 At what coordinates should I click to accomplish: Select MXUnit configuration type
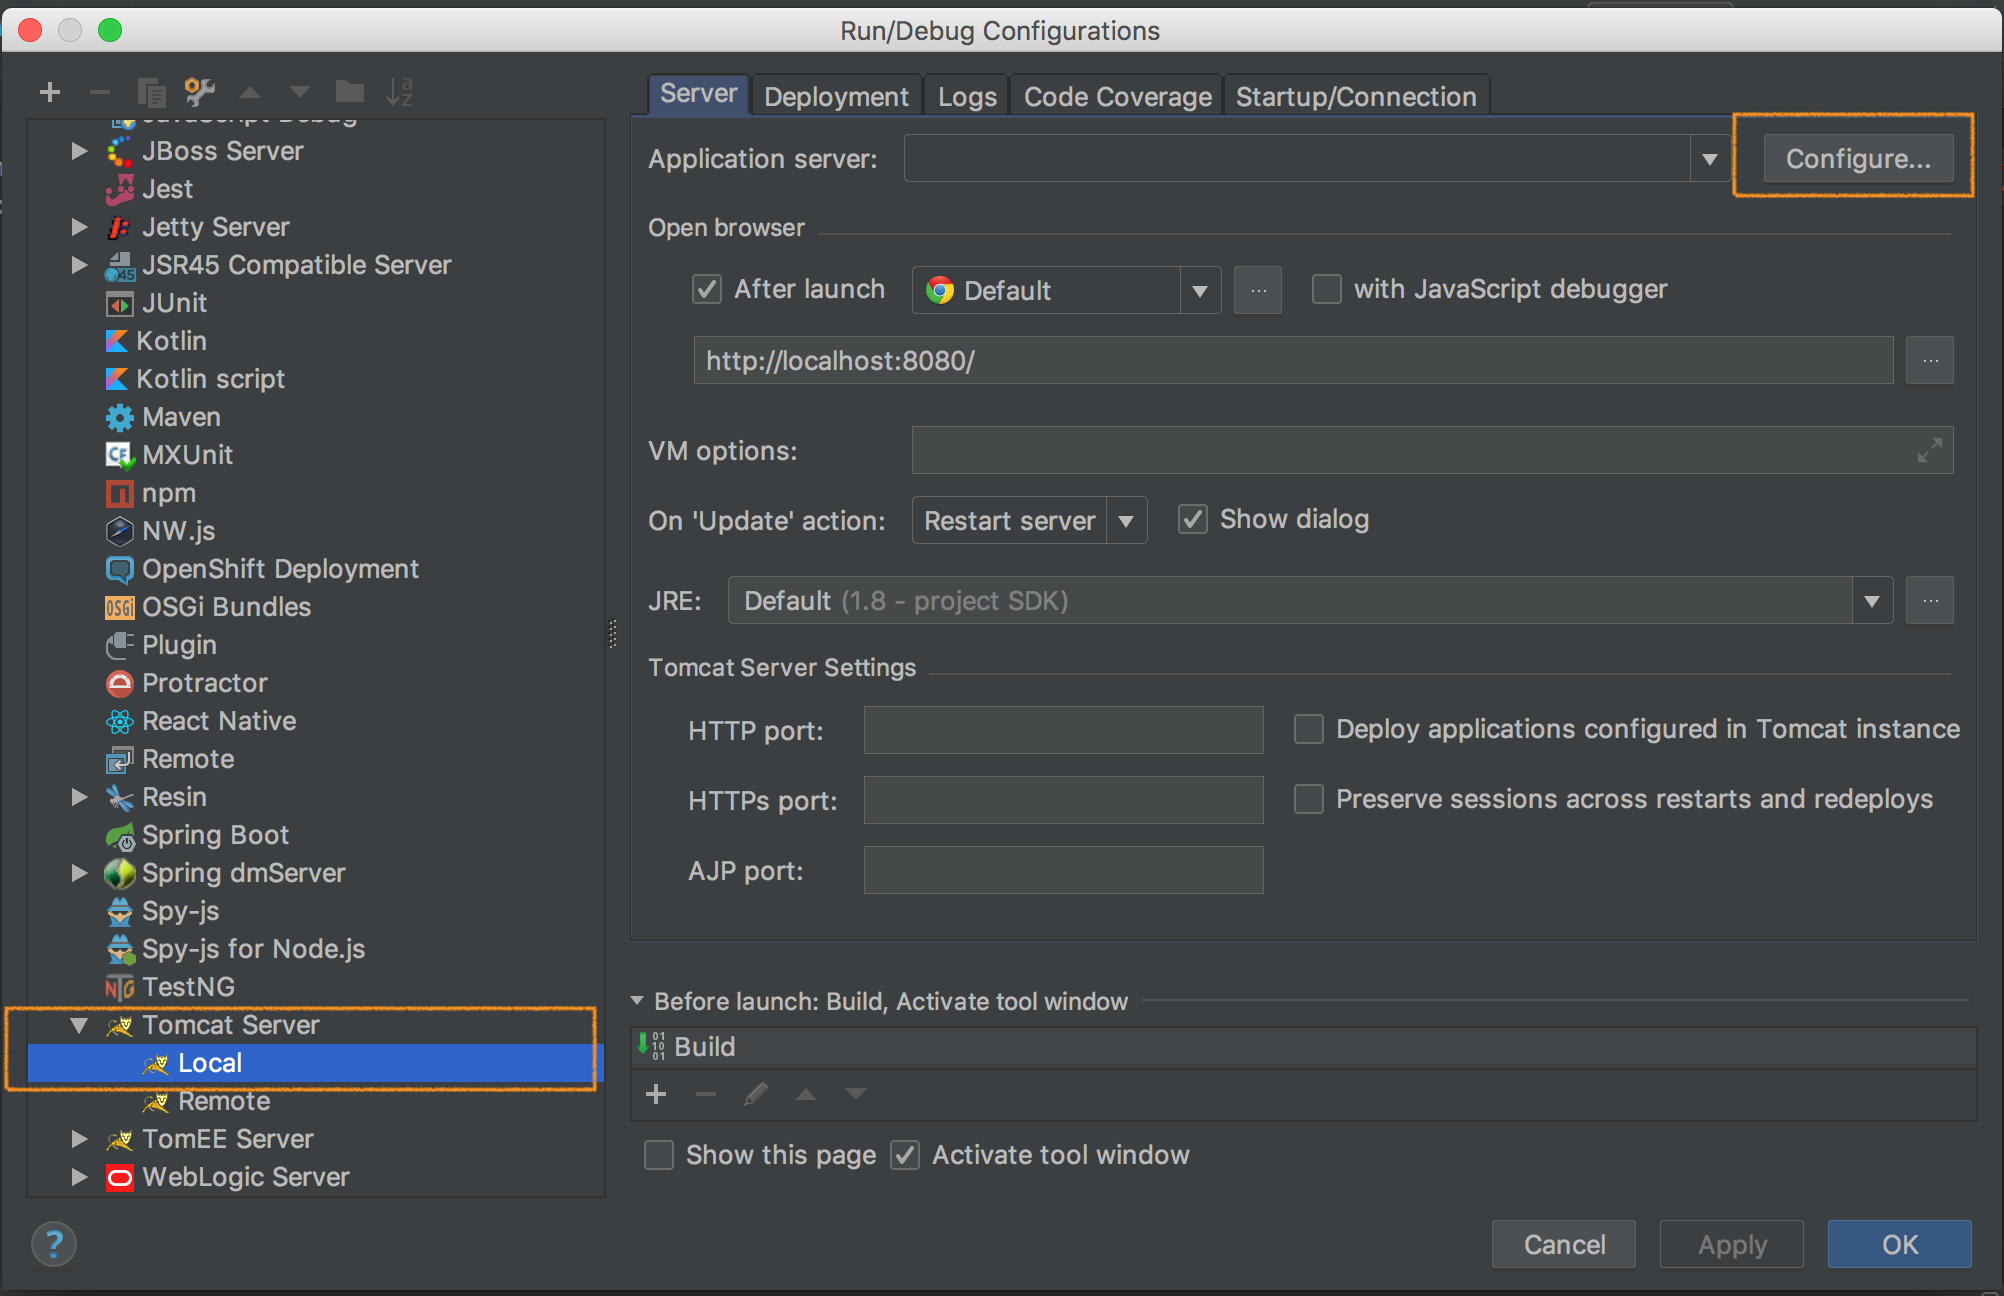[187, 455]
